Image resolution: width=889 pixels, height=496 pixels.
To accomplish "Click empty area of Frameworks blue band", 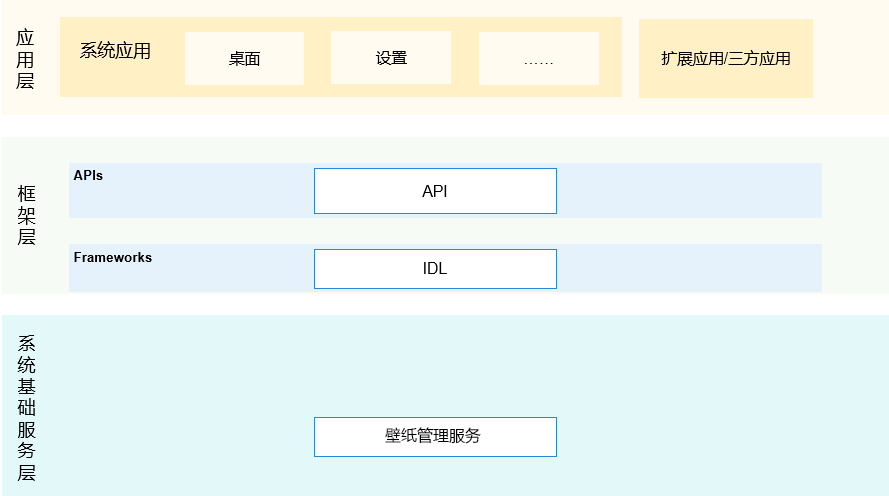I will [689, 268].
